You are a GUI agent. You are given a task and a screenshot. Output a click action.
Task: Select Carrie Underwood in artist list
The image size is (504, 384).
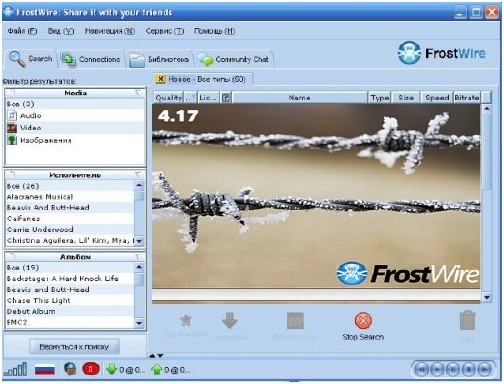coord(70,229)
